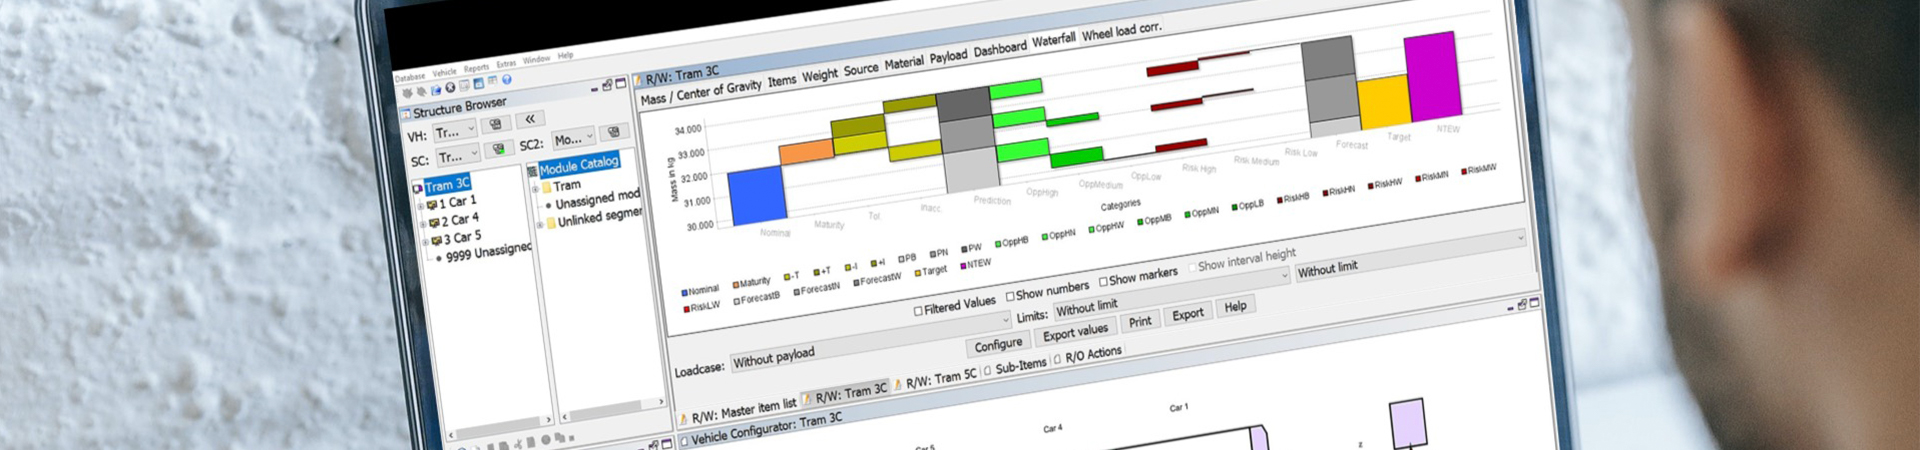This screenshot has width=1920, height=450.
Task: Click the blue Help question-mark toolbar icon
Action: point(507,80)
